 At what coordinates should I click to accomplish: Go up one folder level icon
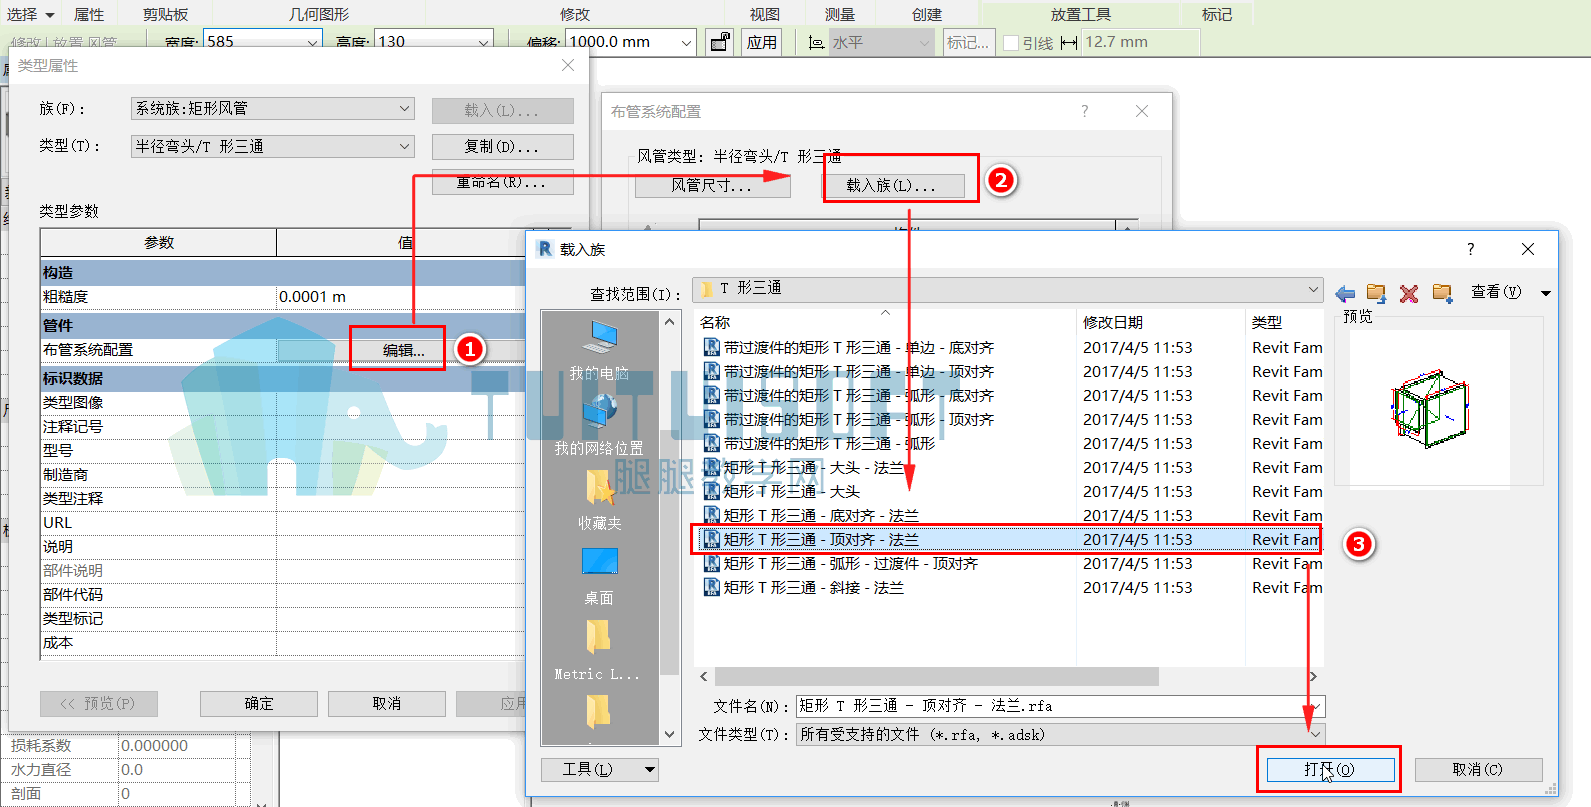1376,293
